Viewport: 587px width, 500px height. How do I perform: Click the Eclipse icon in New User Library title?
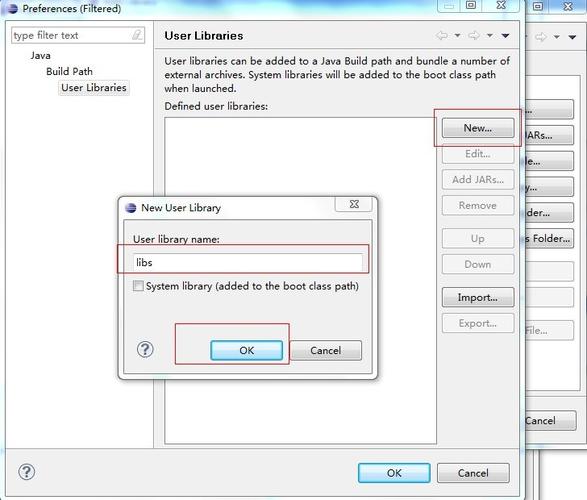(131, 208)
